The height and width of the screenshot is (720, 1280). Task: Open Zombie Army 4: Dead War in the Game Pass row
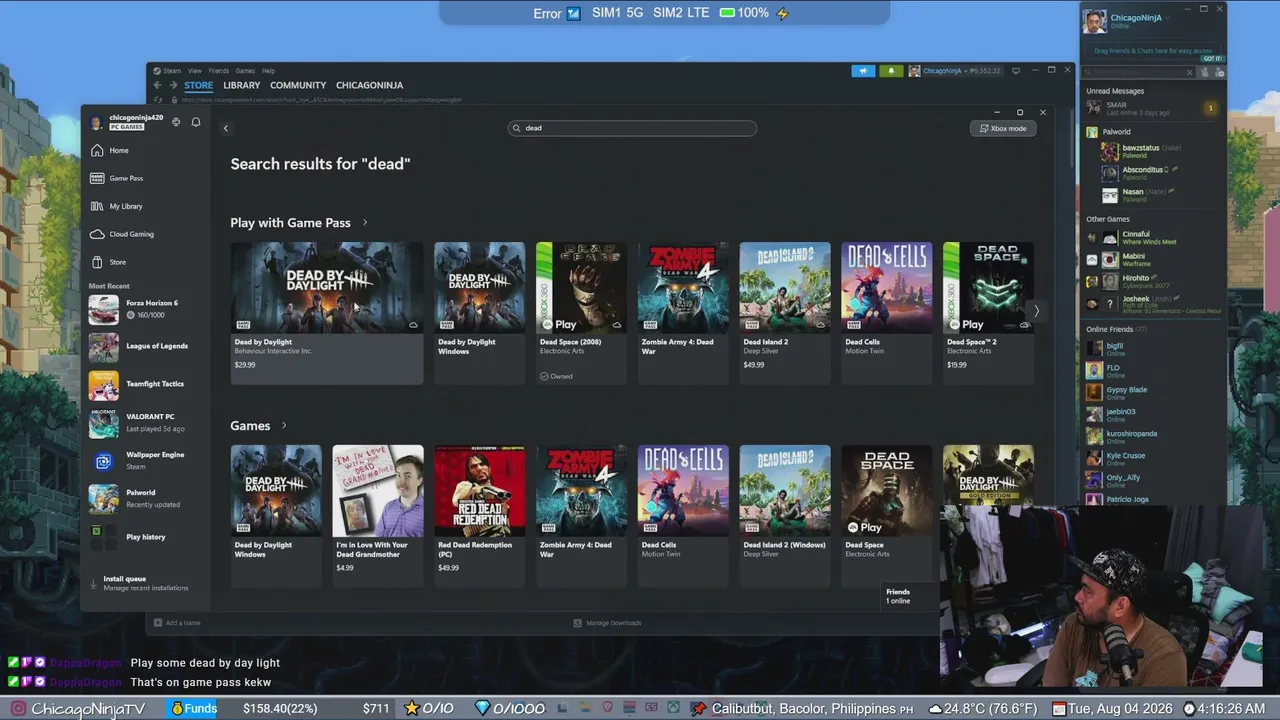point(683,313)
